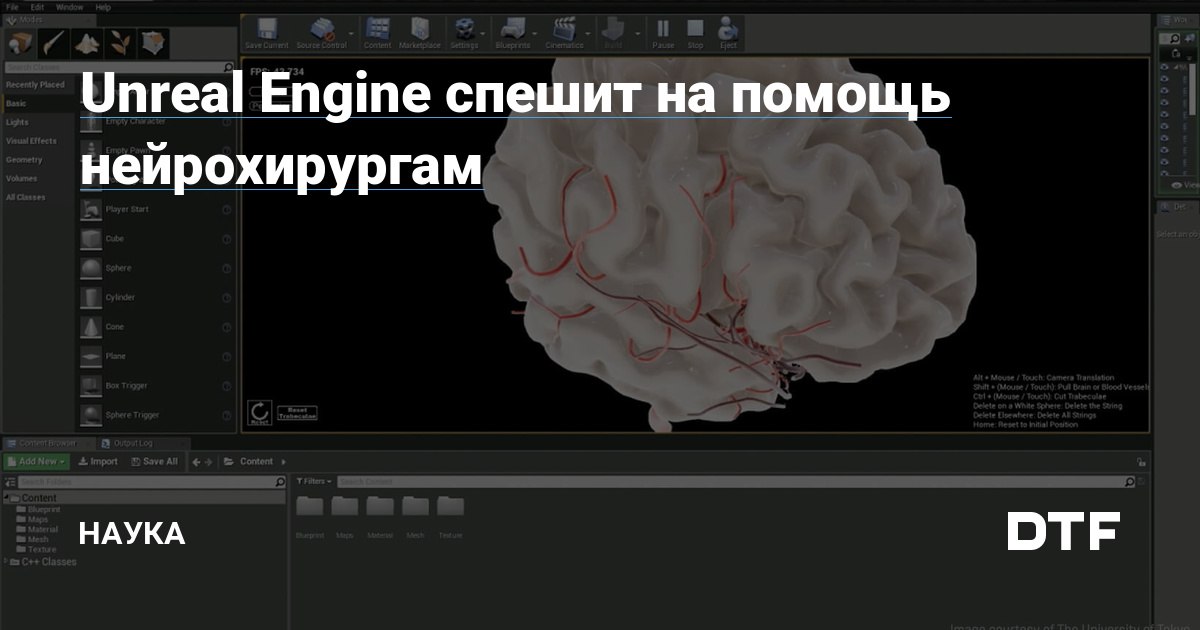
Task: Open Filters dropdown
Action: coord(315,482)
